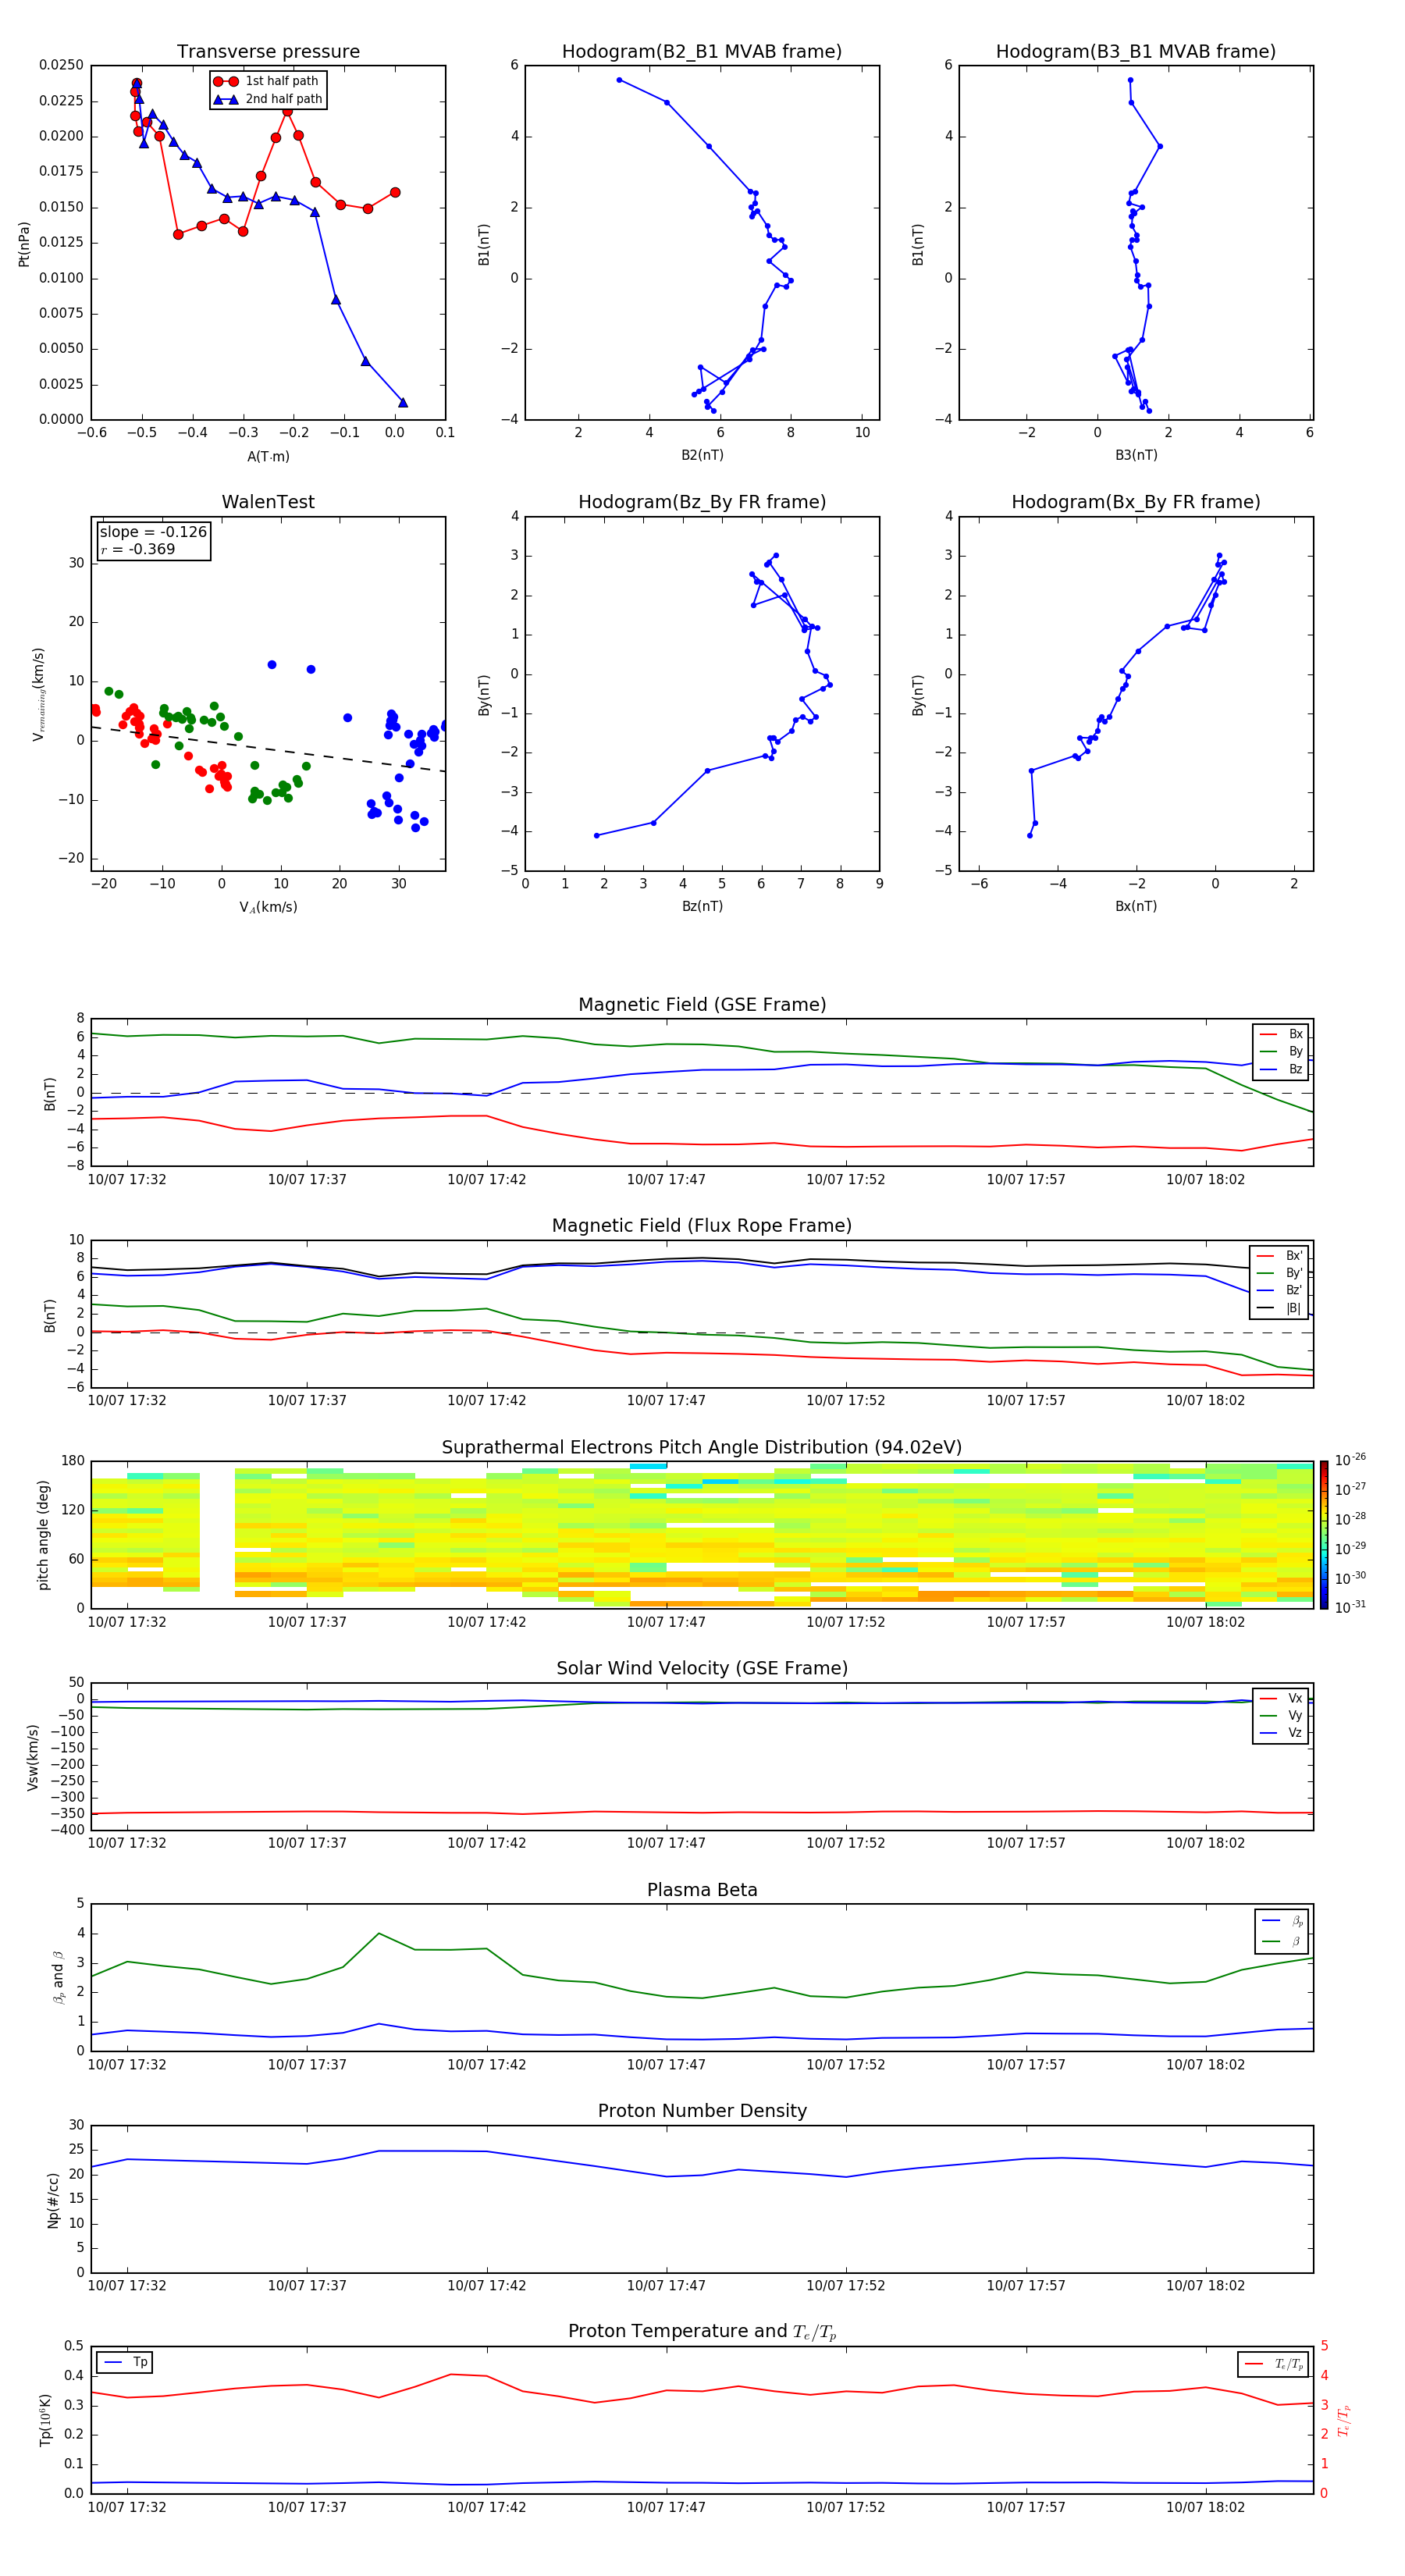Click the 'By' legend entry in GSE magnetic field panel
This screenshot has height=2576, width=1405.
coord(1281,1051)
